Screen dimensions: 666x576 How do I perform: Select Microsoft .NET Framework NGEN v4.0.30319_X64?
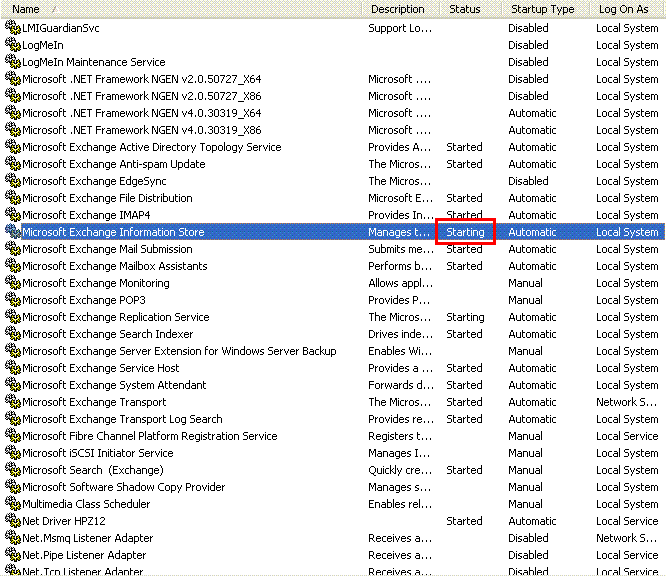click(x=141, y=113)
